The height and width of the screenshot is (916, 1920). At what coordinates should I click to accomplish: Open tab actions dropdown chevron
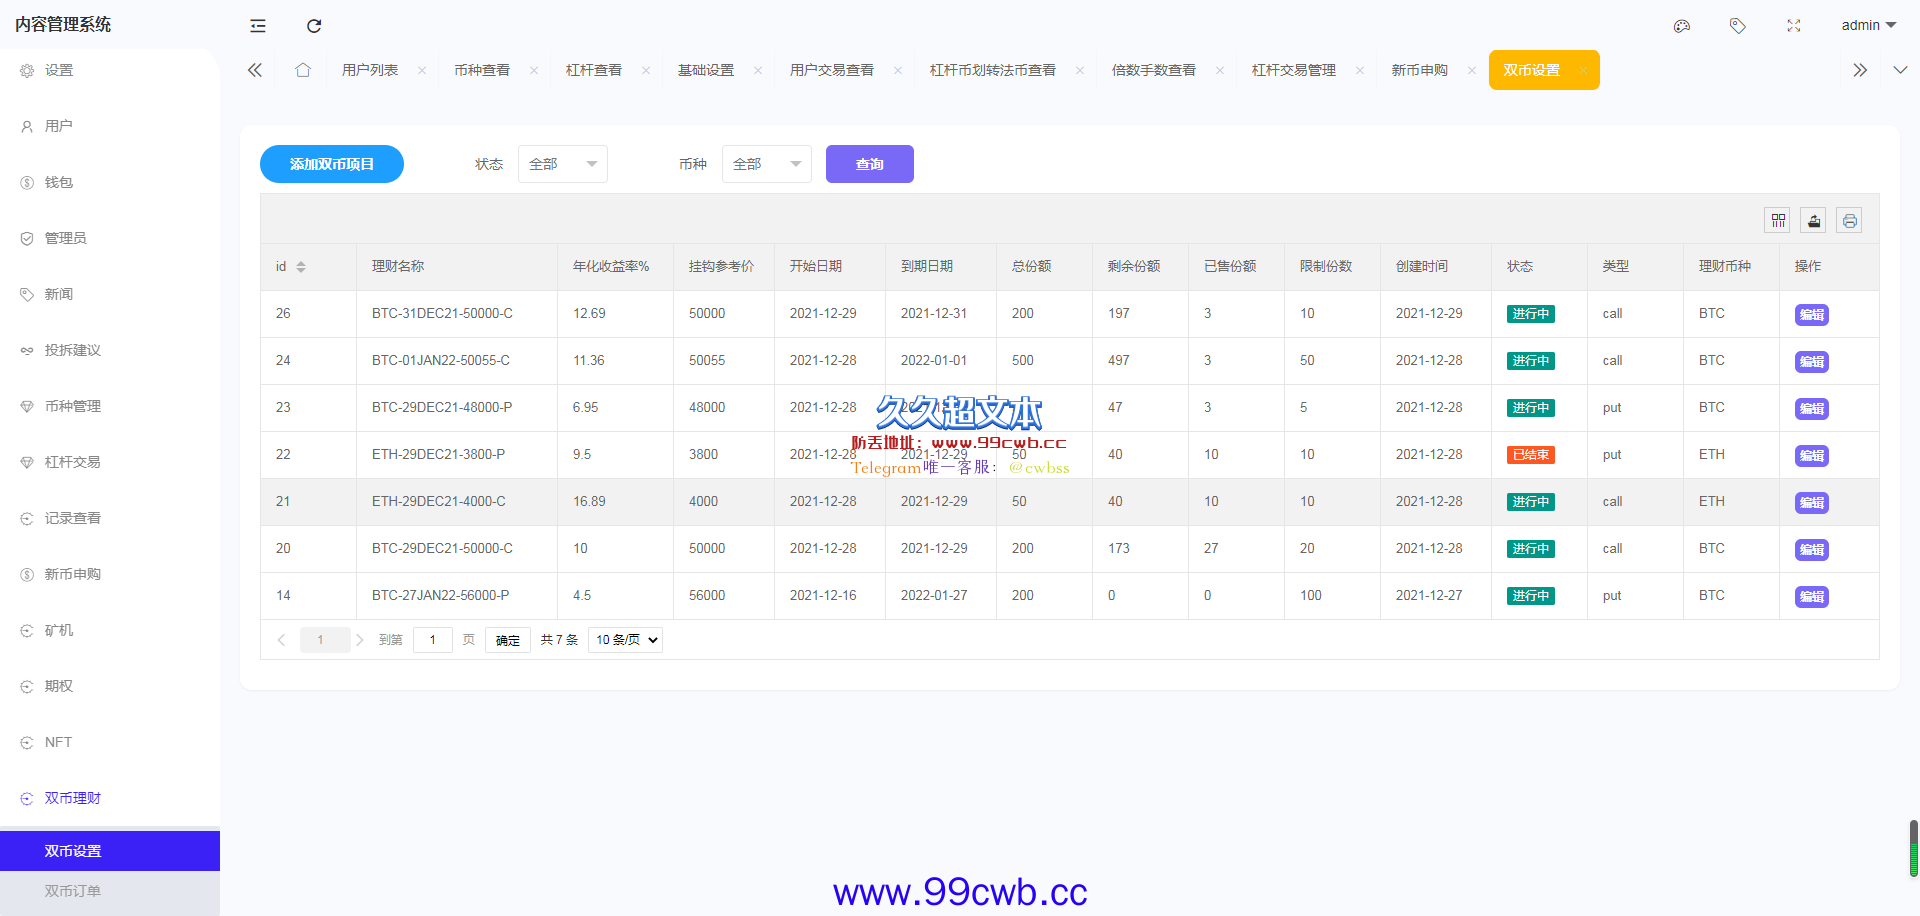pyautogui.click(x=1900, y=70)
